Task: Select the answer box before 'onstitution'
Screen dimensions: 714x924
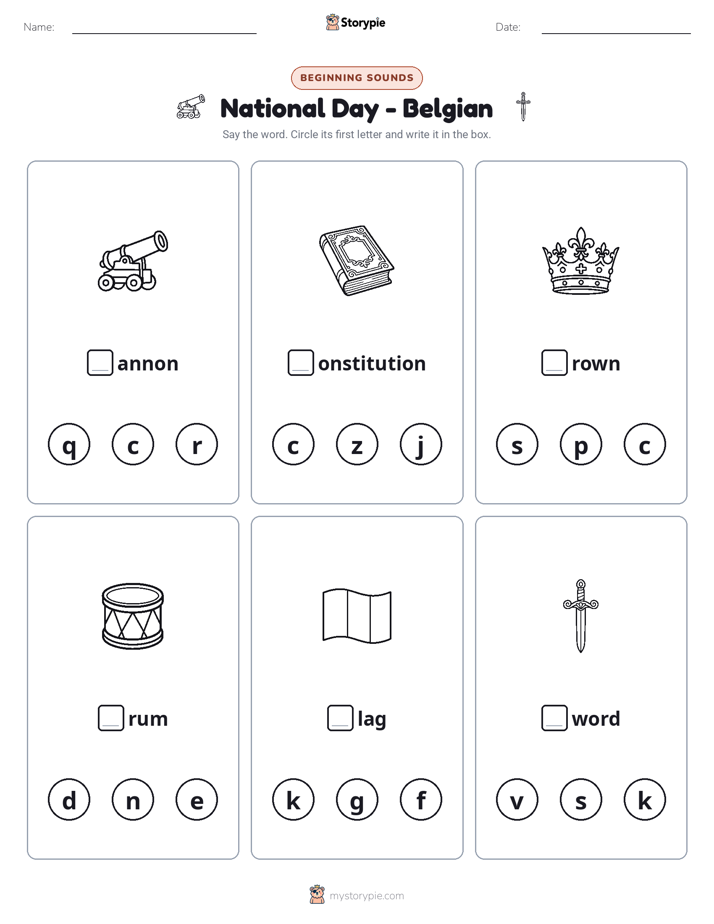Action: 300,362
